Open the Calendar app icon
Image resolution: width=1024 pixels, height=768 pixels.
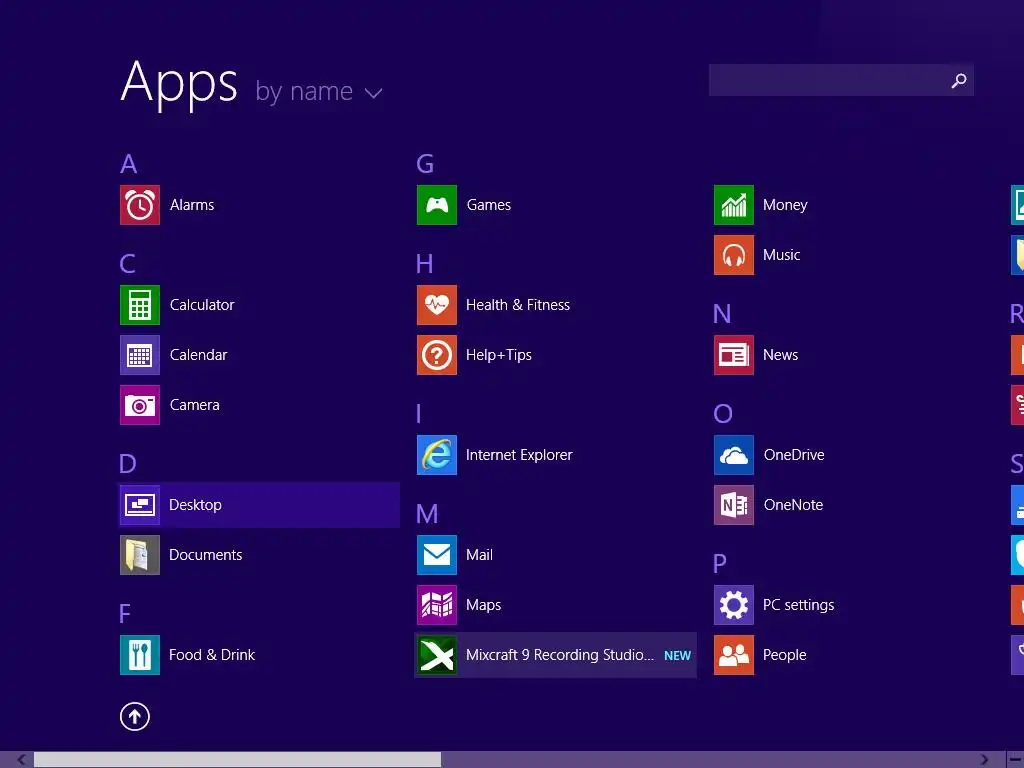tap(140, 355)
